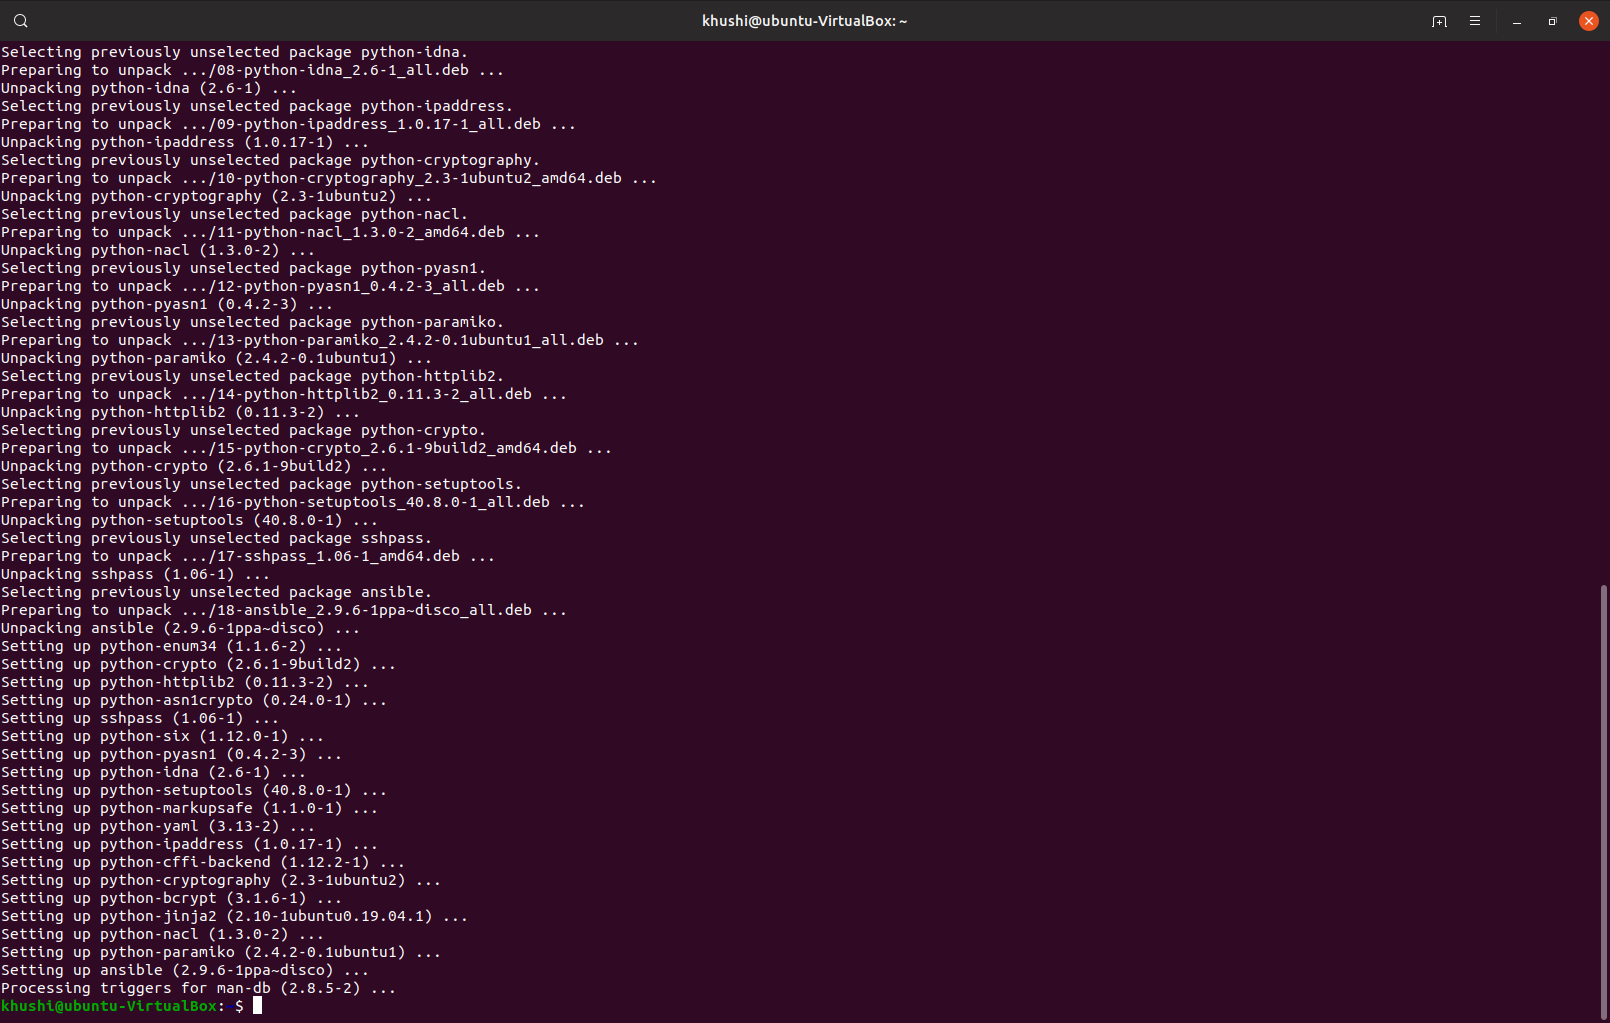Image resolution: width=1610 pixels, height=1023 pixels.
Task: Click 'Unpacking sshpass (1.06-1)' line
Action: click(135, 574)
